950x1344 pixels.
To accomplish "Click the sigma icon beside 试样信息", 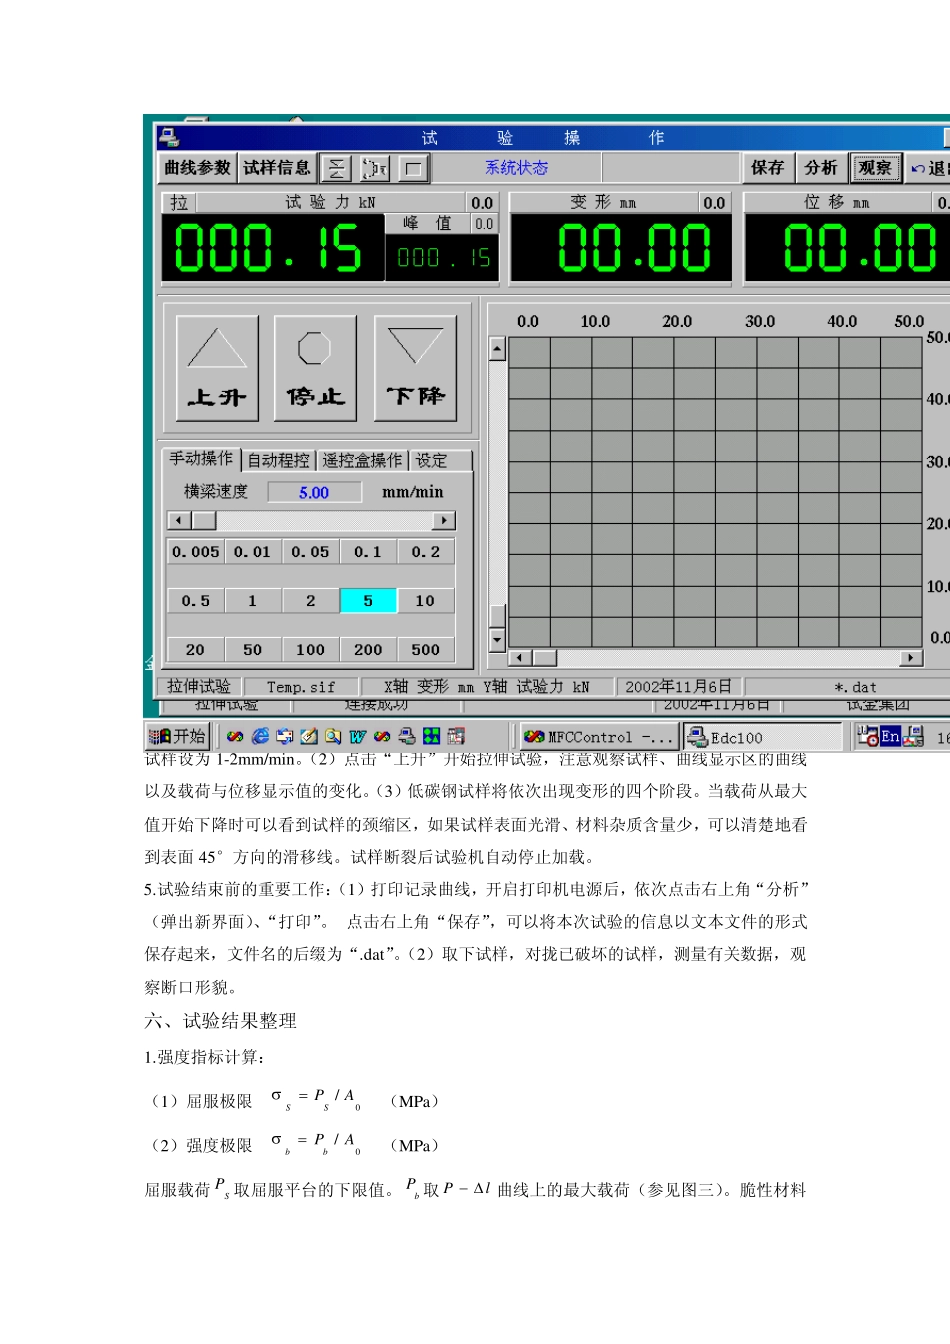I will pos(337,168).
